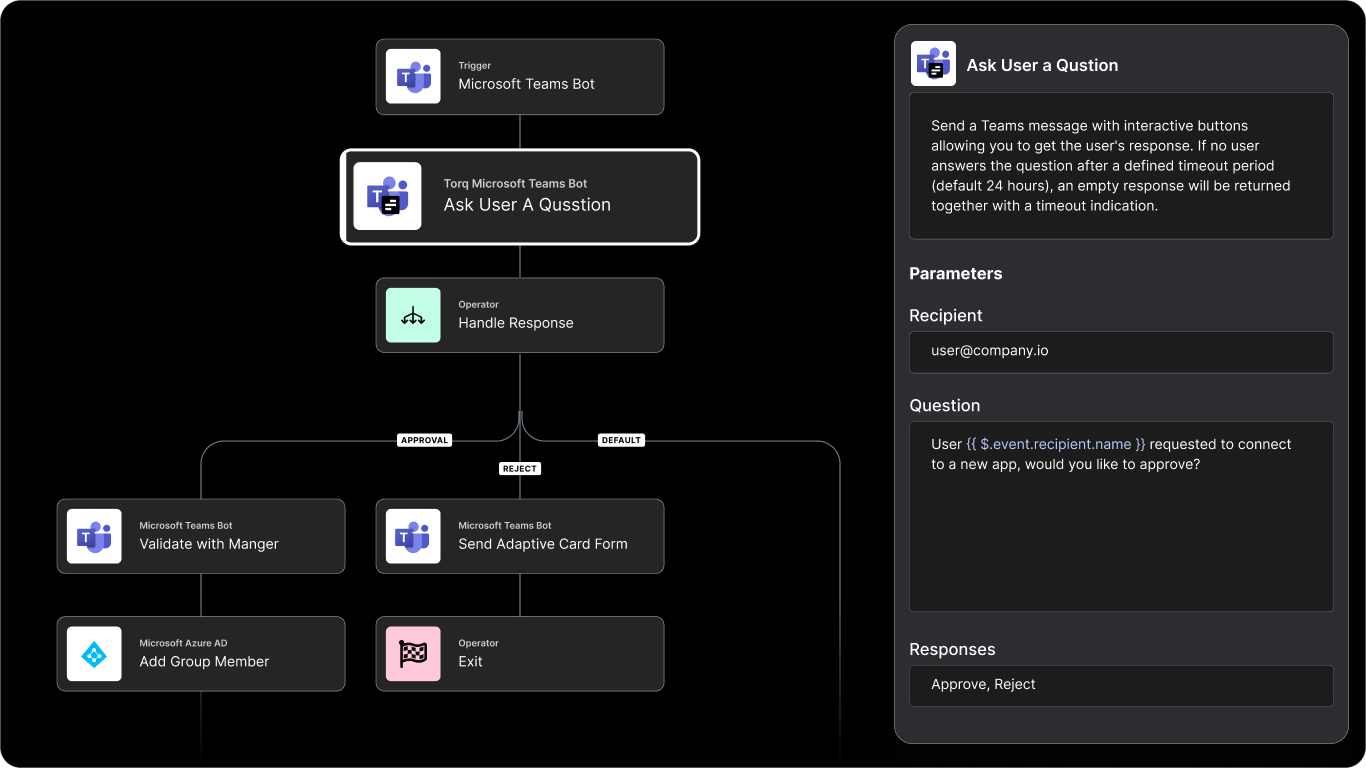Click into the Recipient field with user@company.io
This screenshot has height=768, width=1366.
(1120, 352)
